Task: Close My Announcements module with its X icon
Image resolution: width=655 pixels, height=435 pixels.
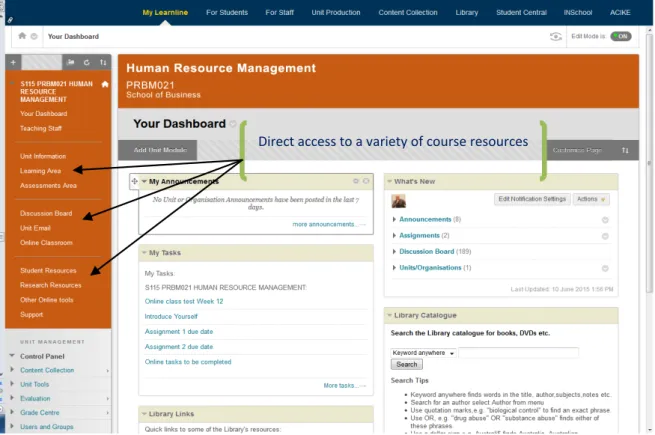Action: point(366,181)
